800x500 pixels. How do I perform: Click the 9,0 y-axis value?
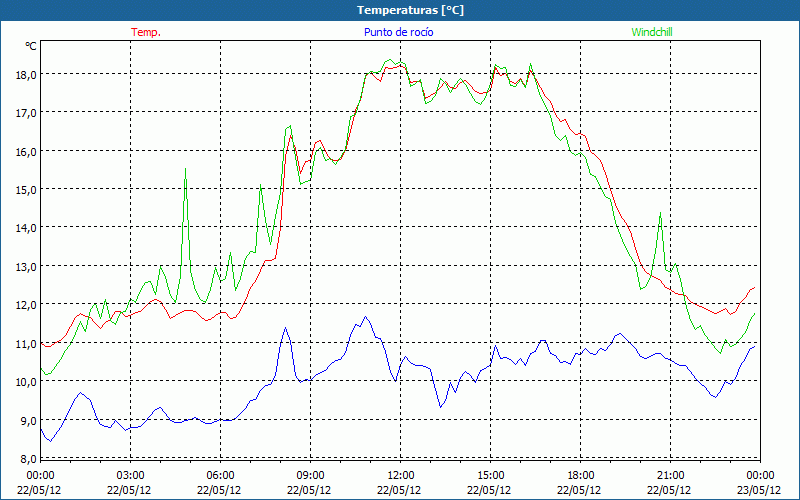pos(28,421)
